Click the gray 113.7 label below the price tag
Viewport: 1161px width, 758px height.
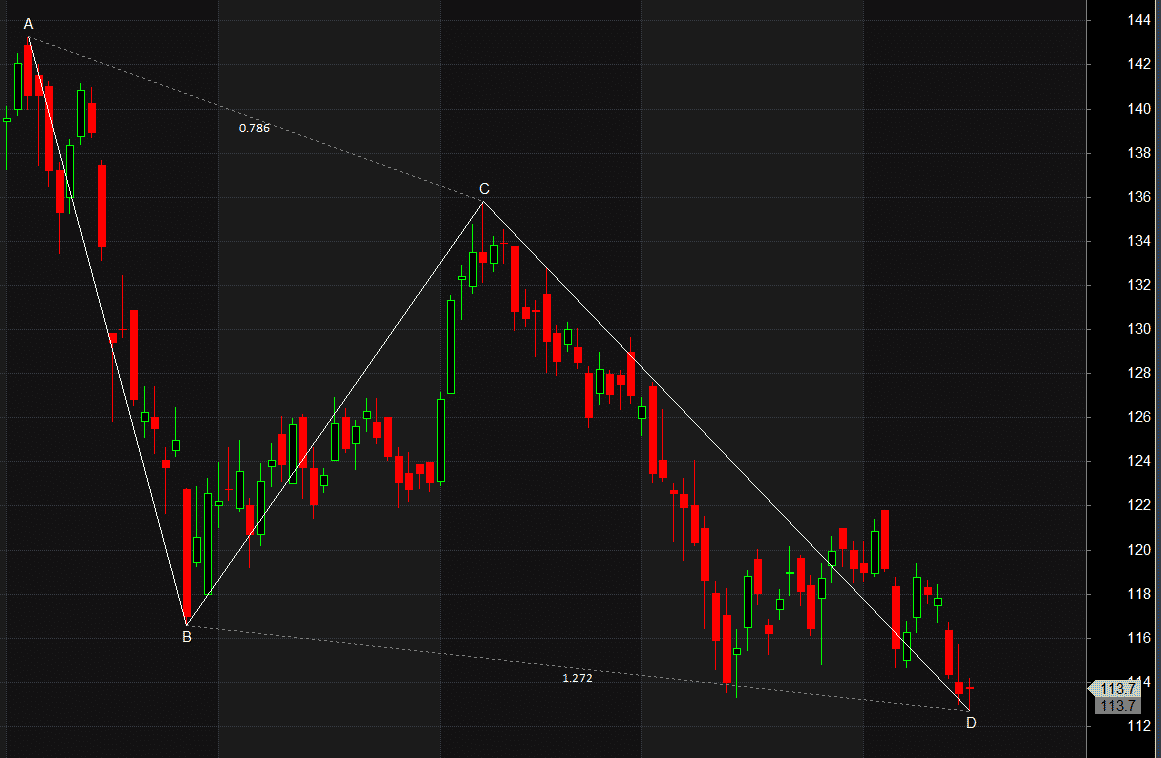pyautogui.click(x=1117, y=706)
